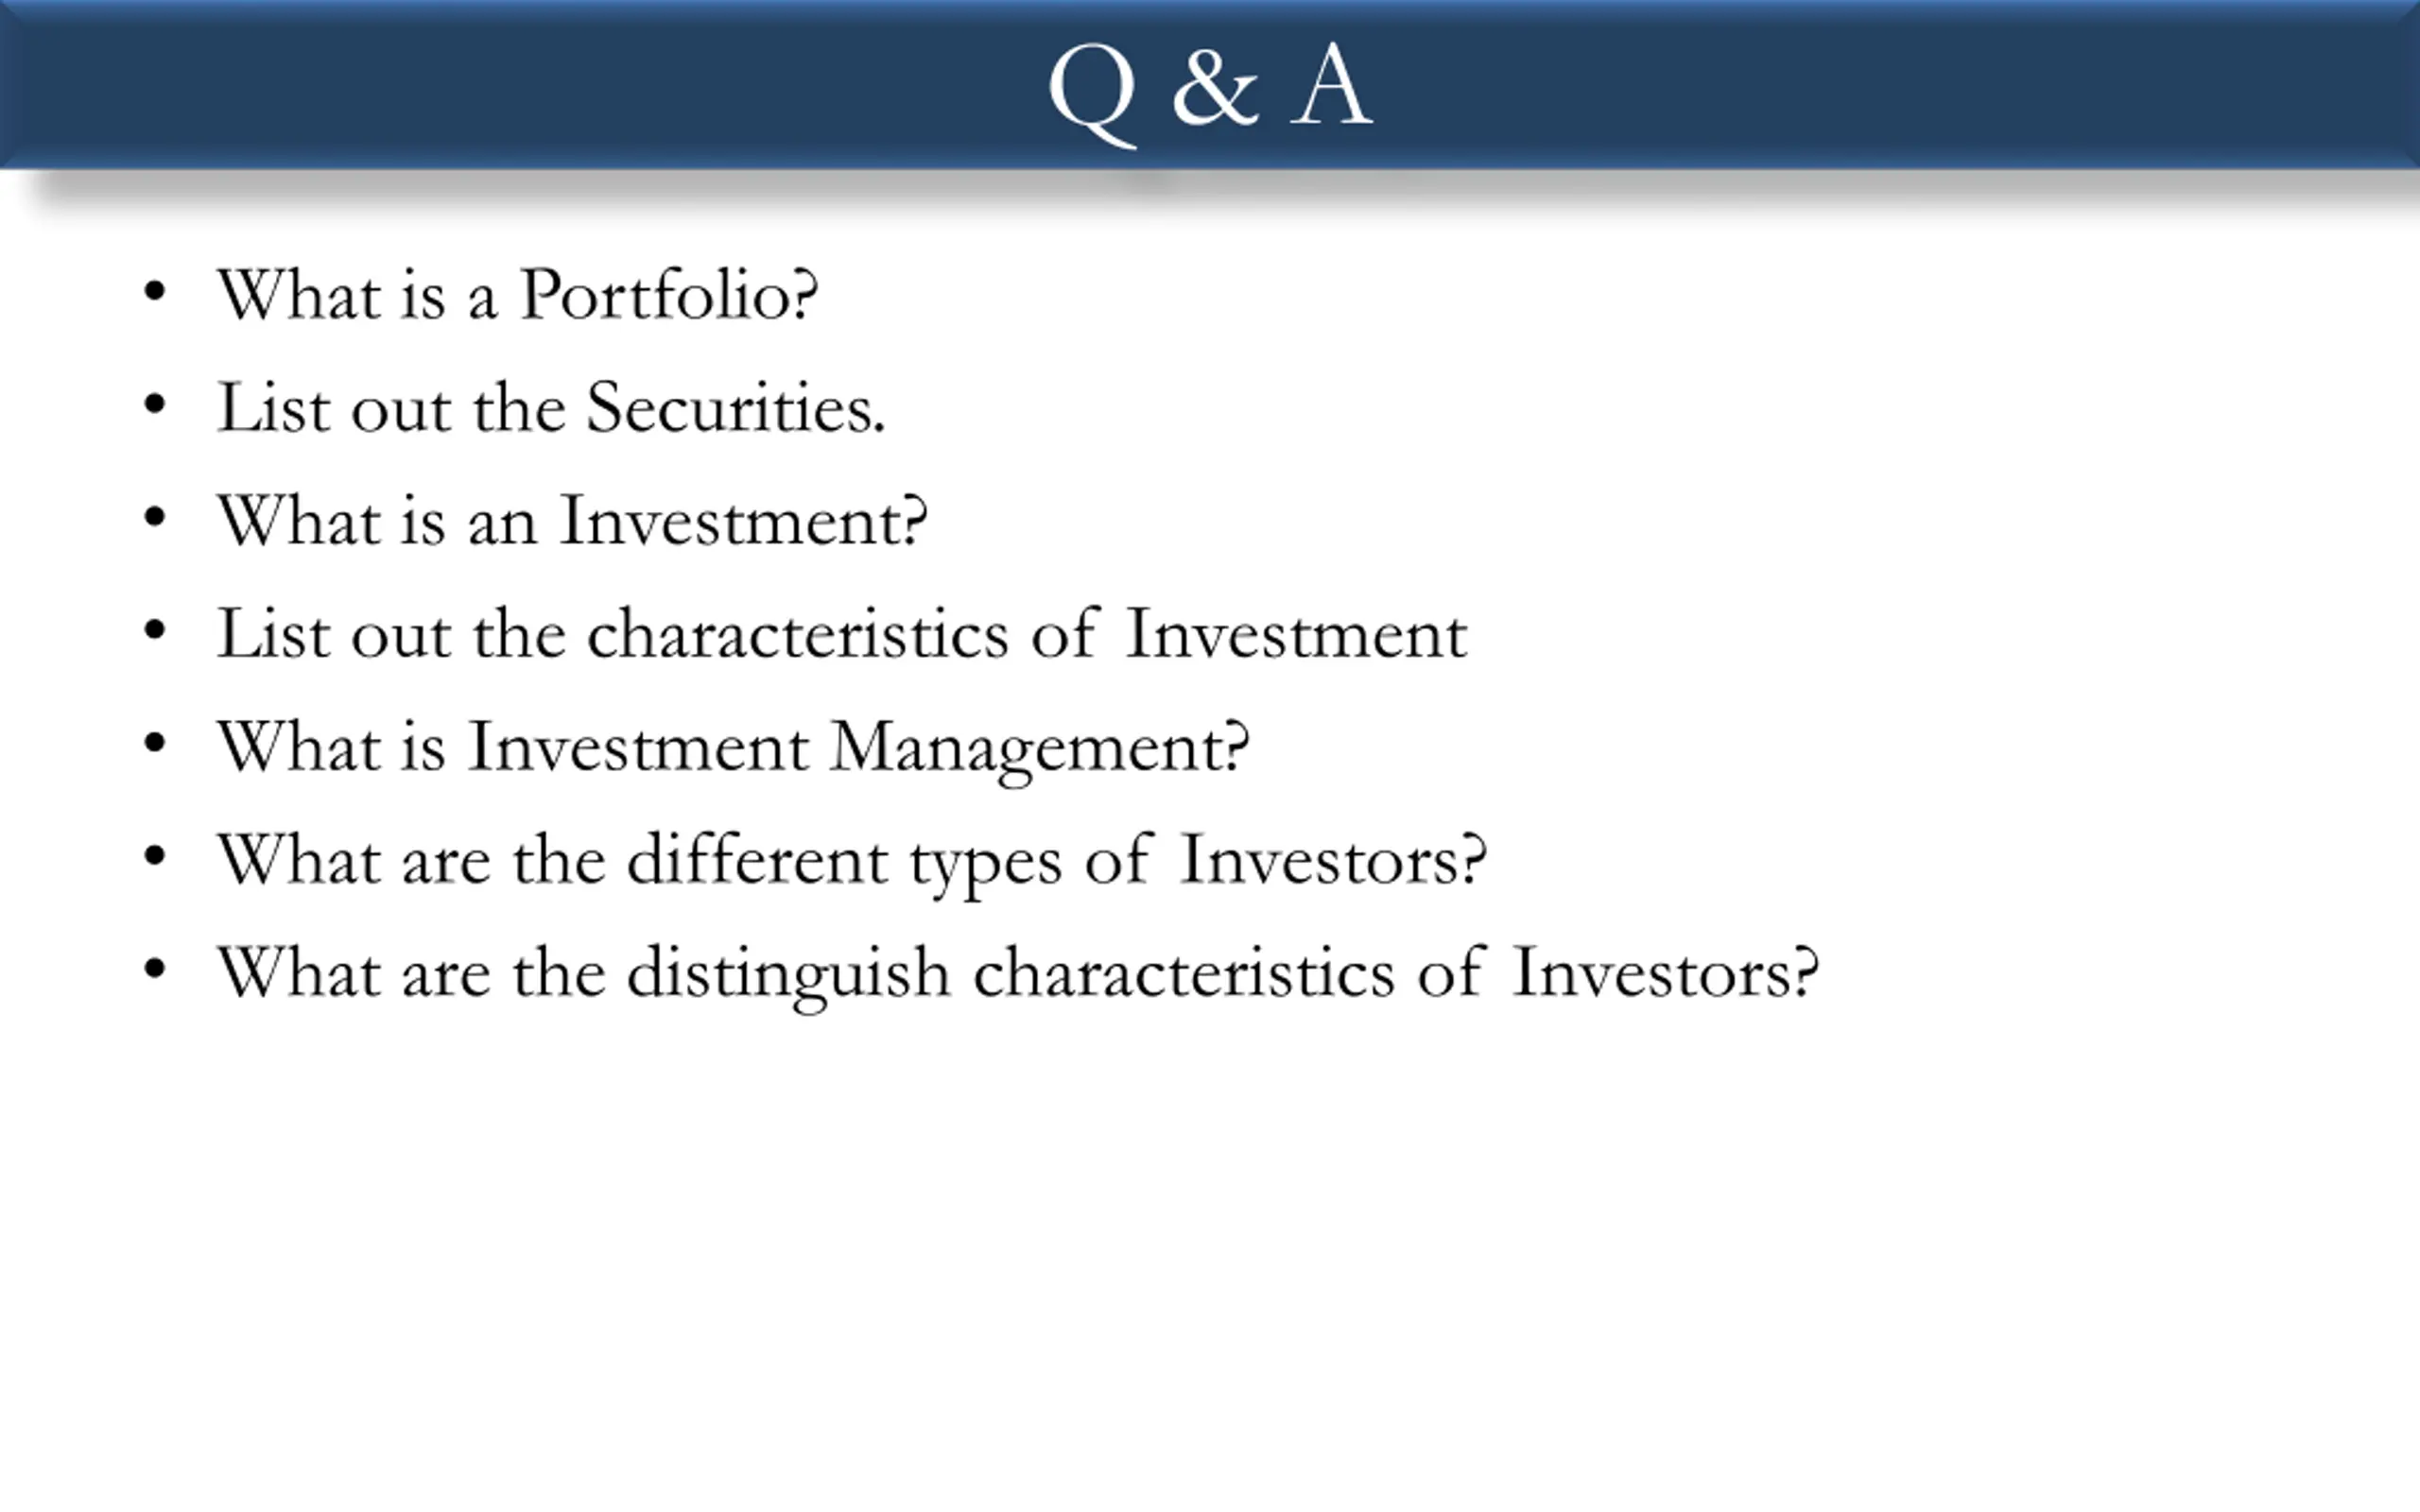Click the 'What is a Portfolio?' line
This screenshot has width=2420, height=1512.
517,295
